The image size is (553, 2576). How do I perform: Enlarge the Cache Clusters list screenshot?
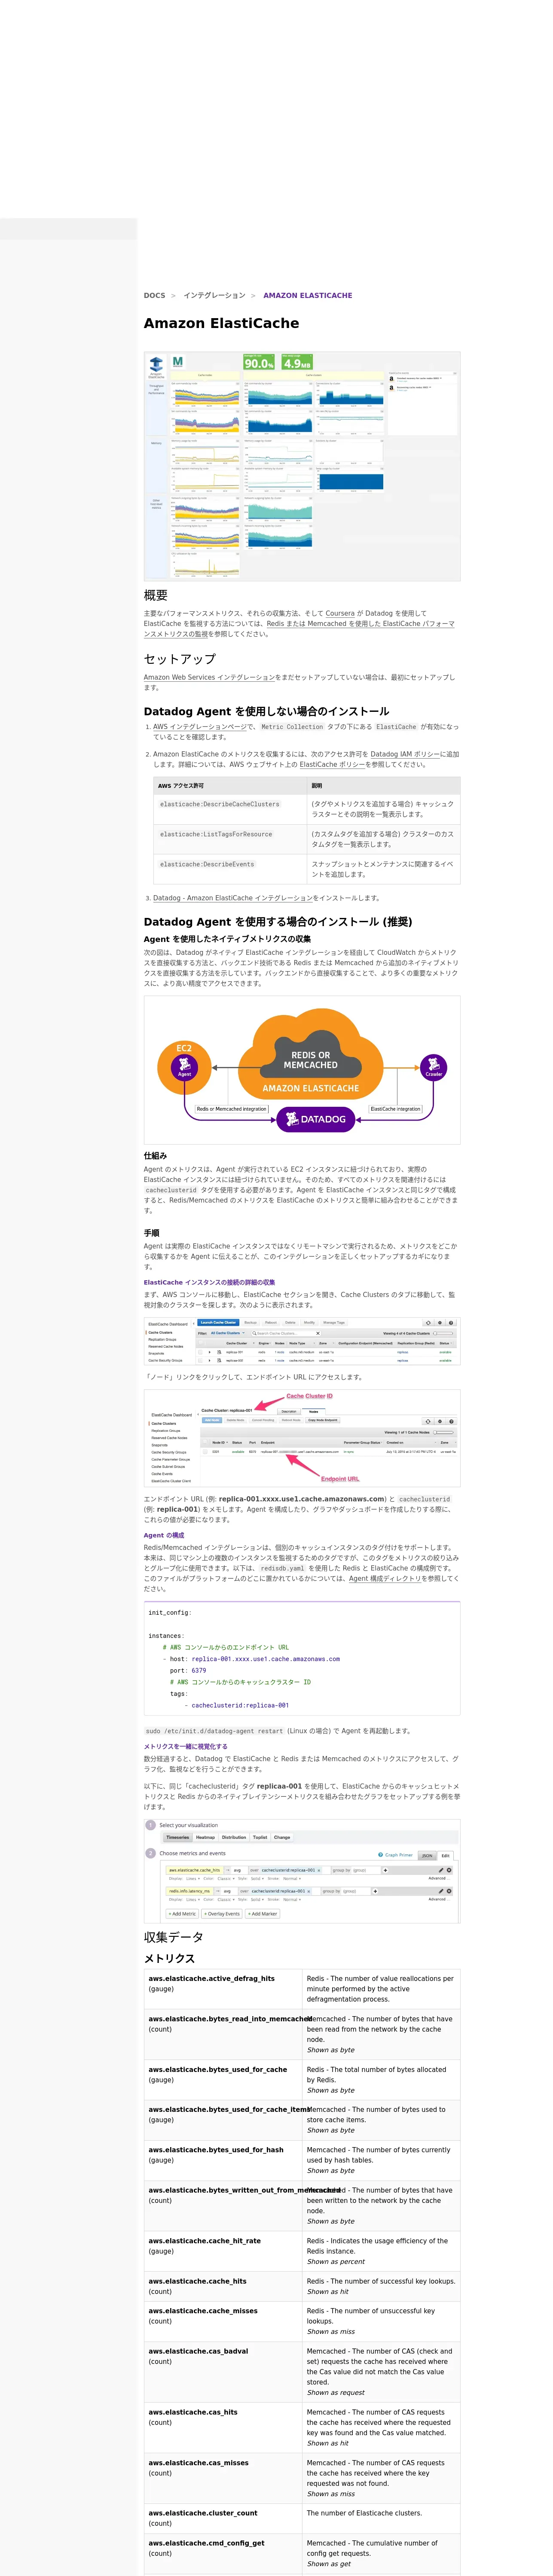302,1341
